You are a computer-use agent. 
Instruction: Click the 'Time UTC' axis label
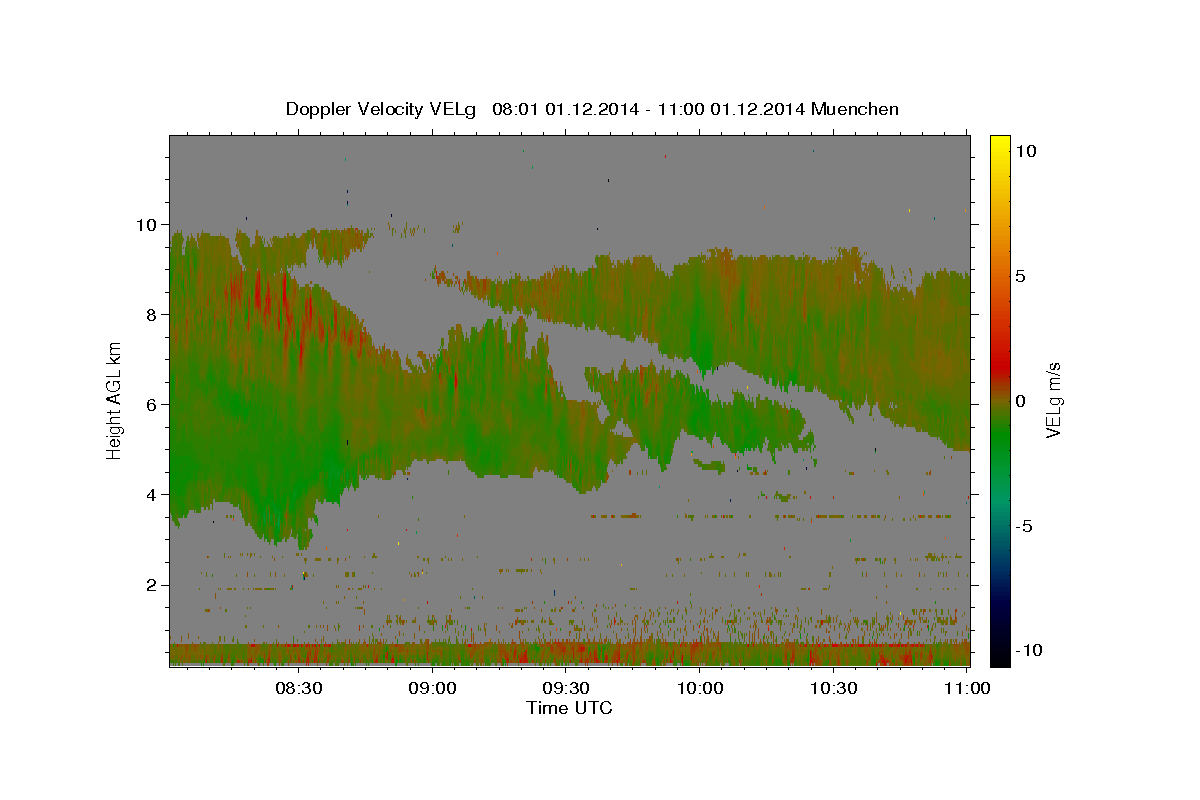point(569,708)
